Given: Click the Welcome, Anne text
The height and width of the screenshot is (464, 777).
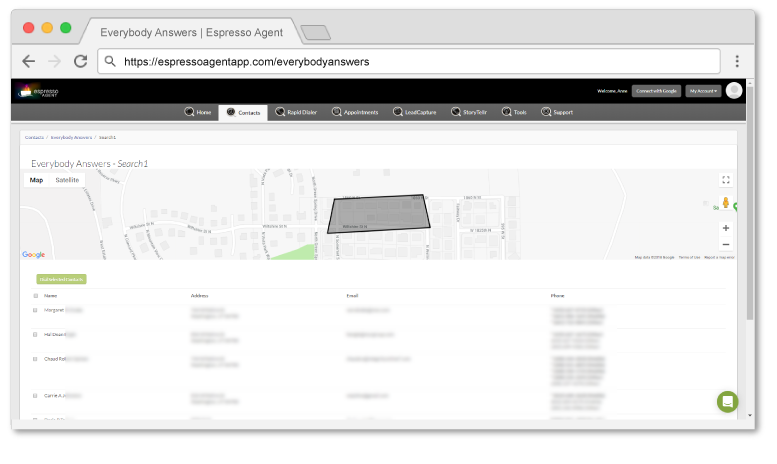Looking at the screenshot, I should click(x=612, y=91).
